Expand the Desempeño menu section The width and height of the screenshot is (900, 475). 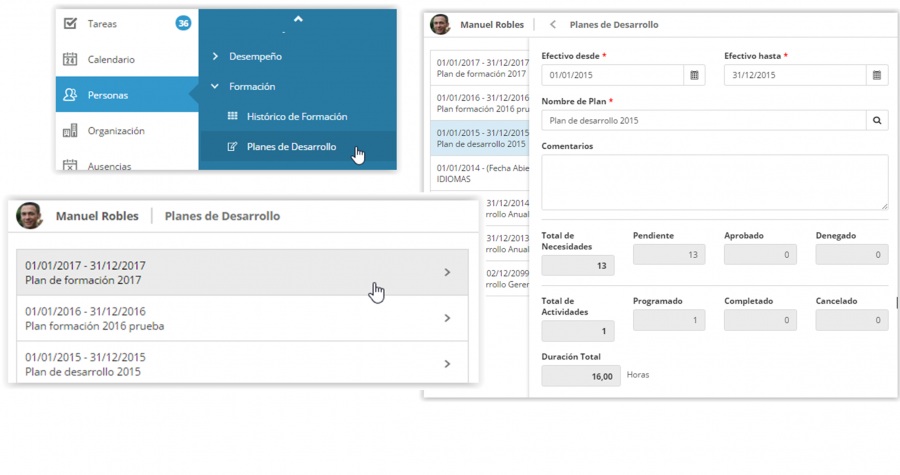coord(215,57)
